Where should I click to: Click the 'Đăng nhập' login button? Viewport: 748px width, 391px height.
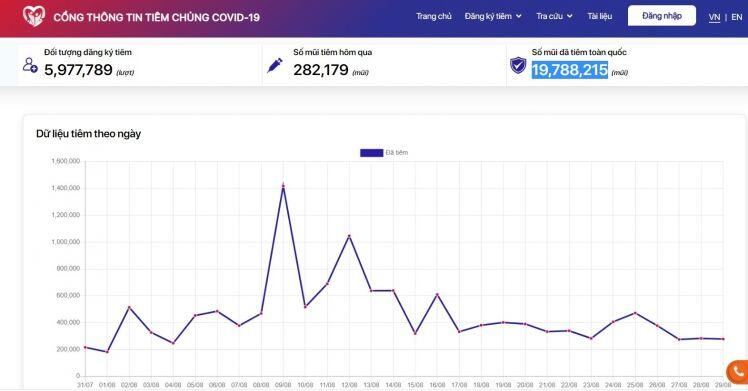coord(662,16)
